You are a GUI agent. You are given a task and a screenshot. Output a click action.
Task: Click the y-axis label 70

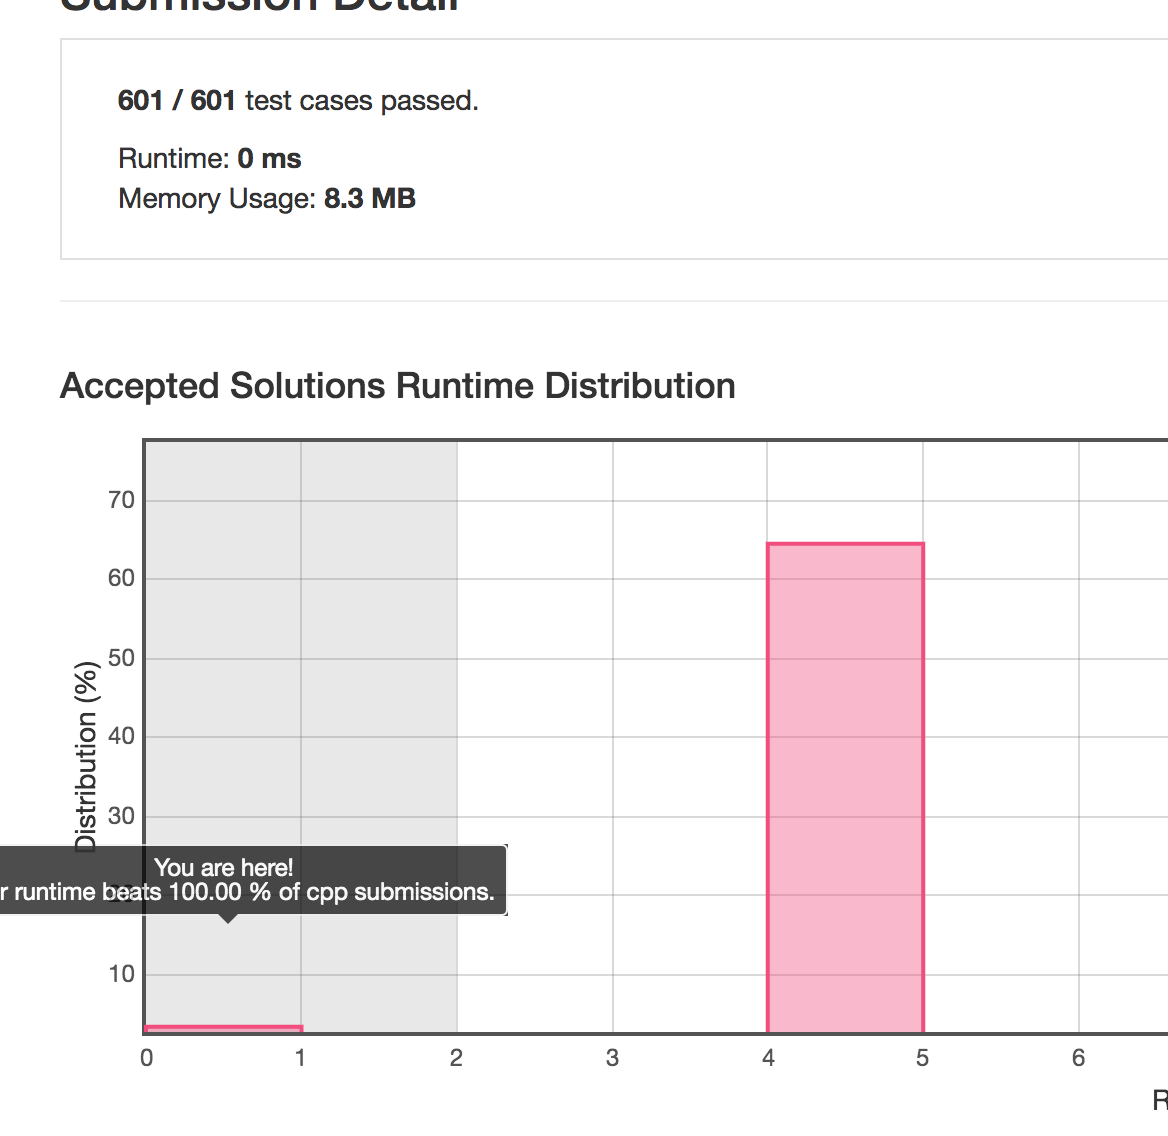(x=121, y=500)
